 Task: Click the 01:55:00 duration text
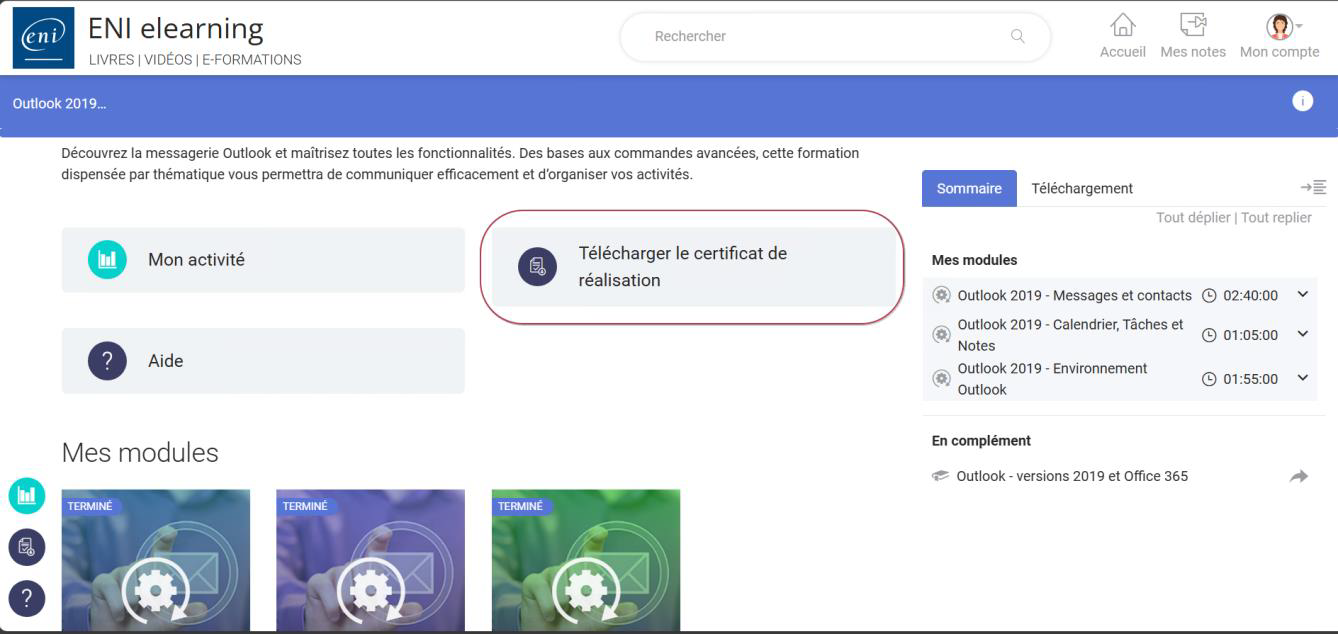click(x=1250, y=380)
